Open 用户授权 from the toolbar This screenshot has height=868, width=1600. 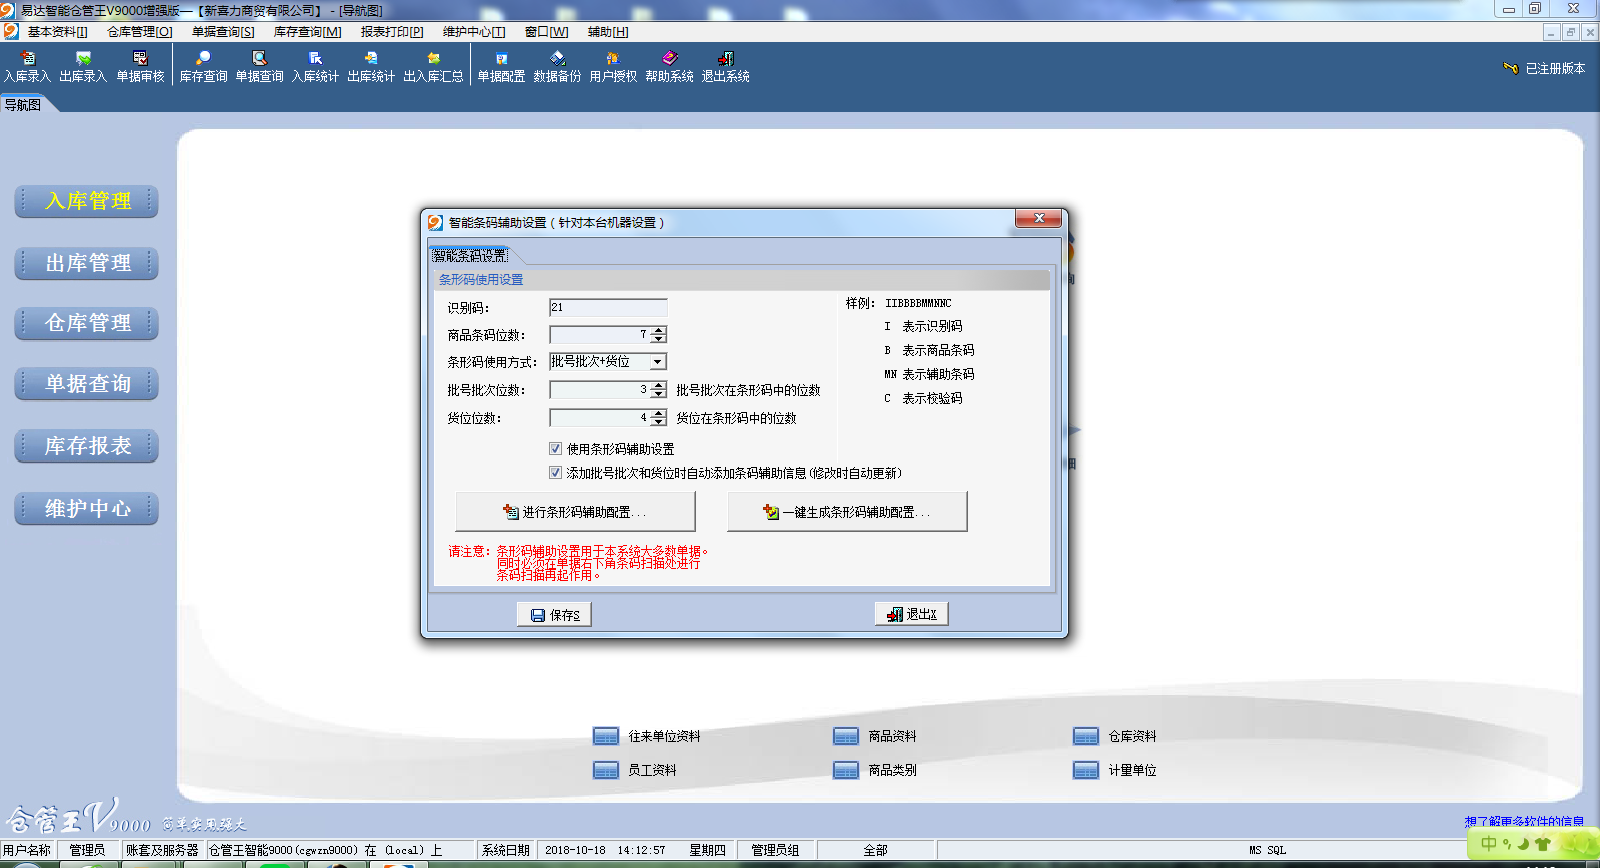[x=613, y=66]
